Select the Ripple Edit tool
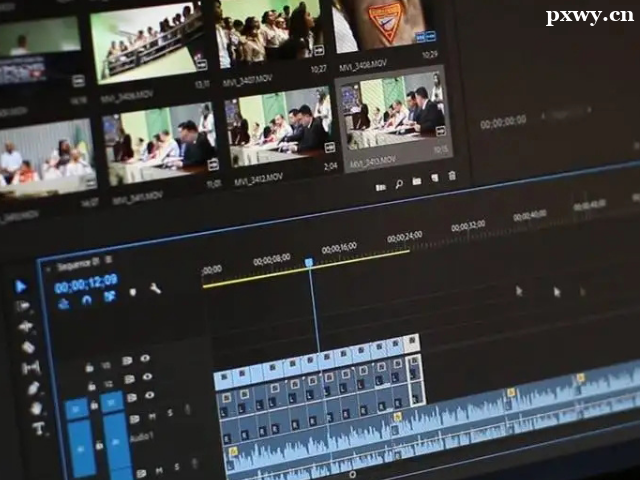Image resolution: width=640 pixels, height=480 pixels. pos(25,327)
